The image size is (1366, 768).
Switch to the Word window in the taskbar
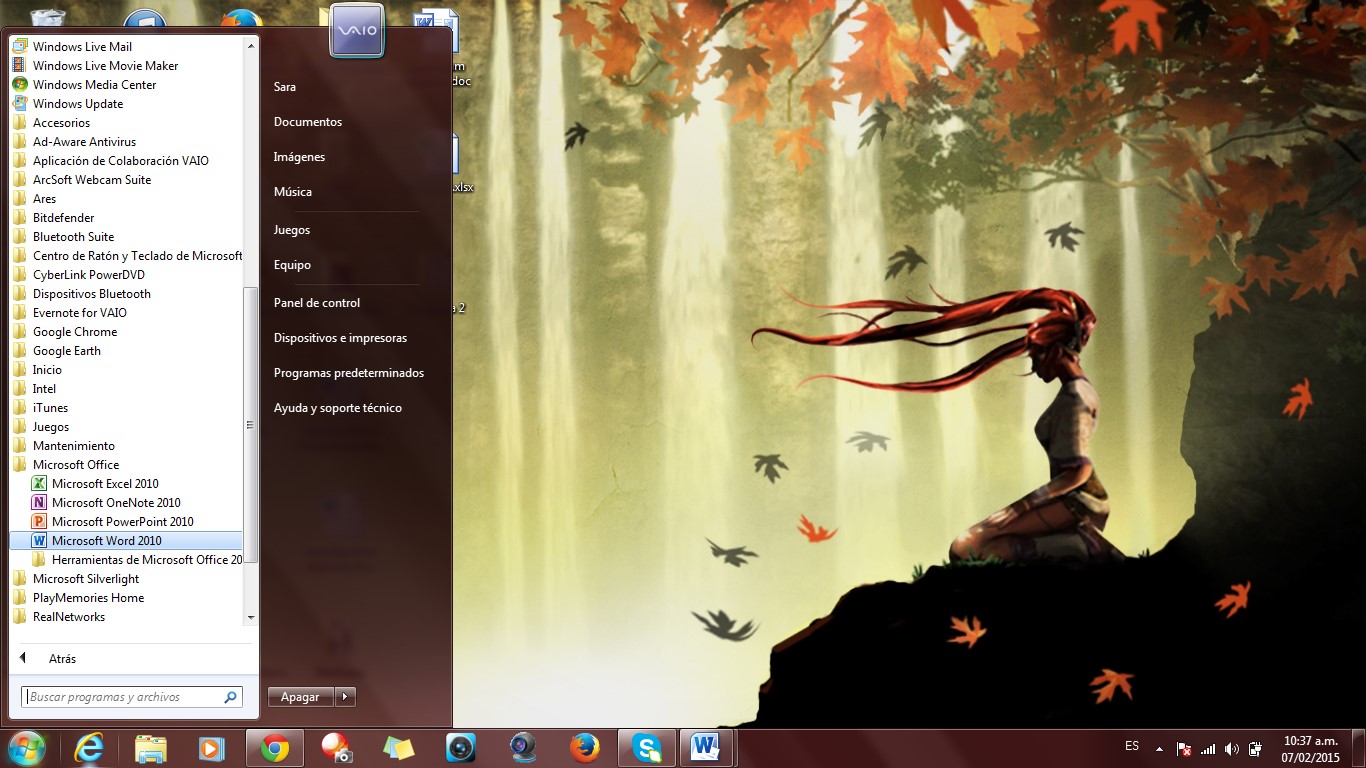[x=707, y=748]
